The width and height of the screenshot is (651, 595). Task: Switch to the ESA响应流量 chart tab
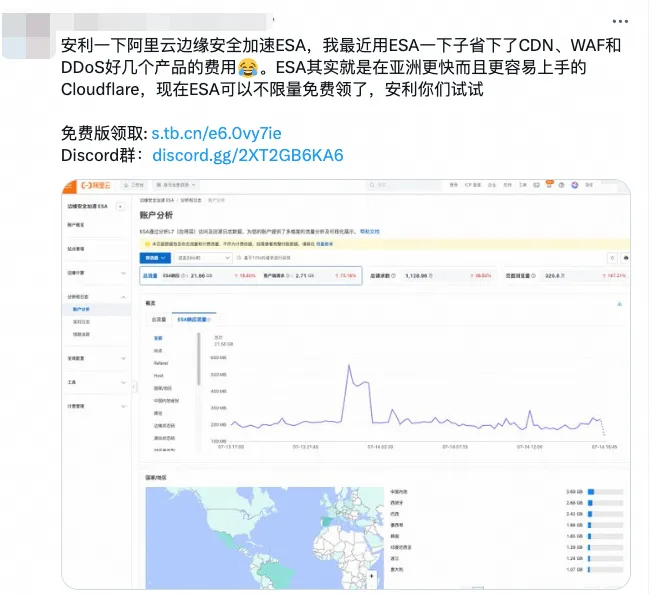(194, 319)
